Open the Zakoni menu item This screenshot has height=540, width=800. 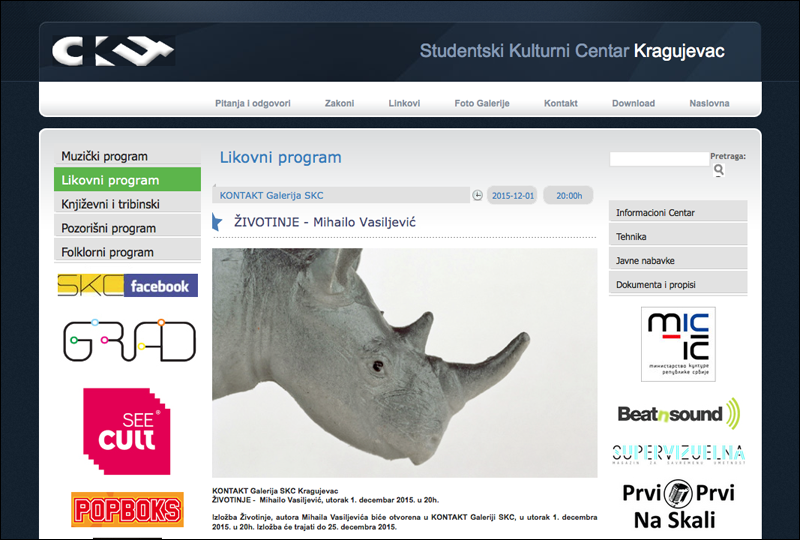(339, 103)
